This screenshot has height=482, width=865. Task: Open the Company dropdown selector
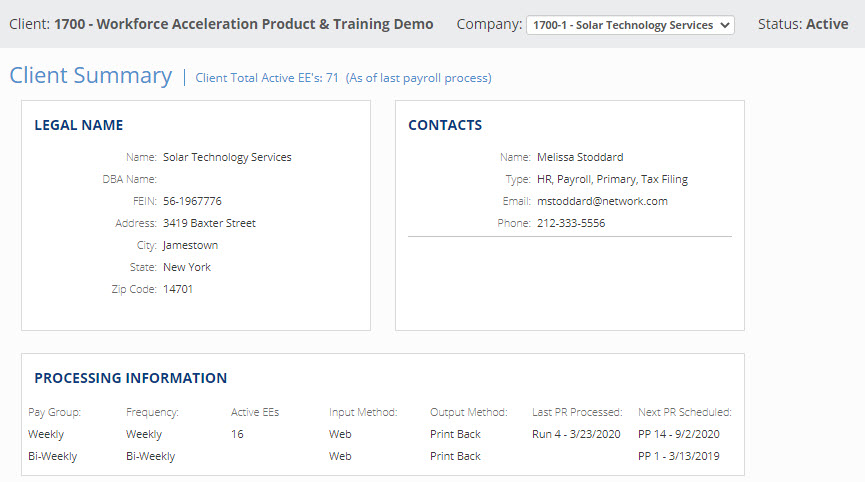630,25
